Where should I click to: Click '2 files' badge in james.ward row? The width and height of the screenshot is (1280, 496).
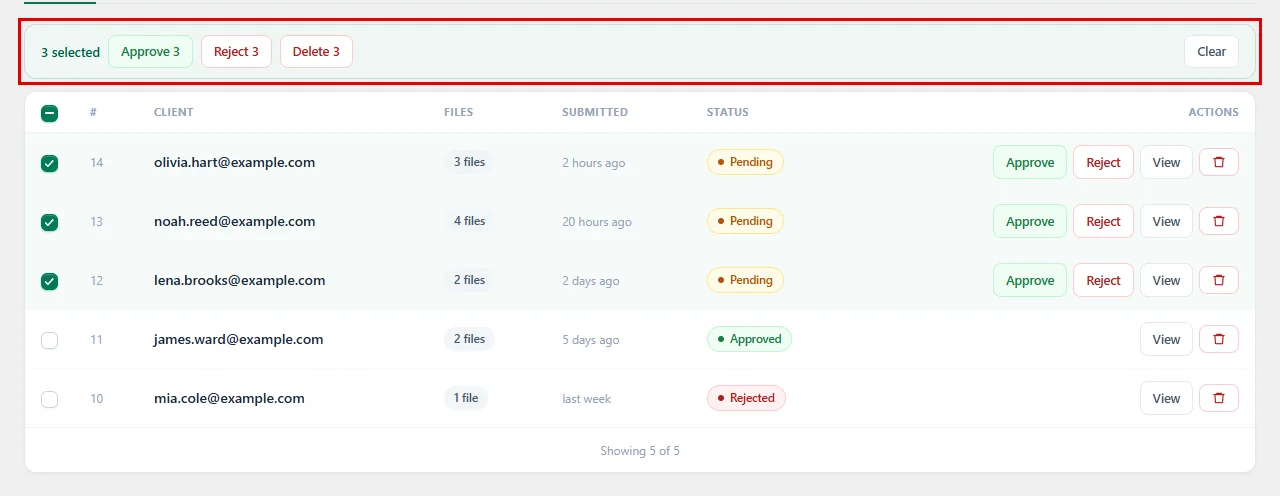point(469,339)
